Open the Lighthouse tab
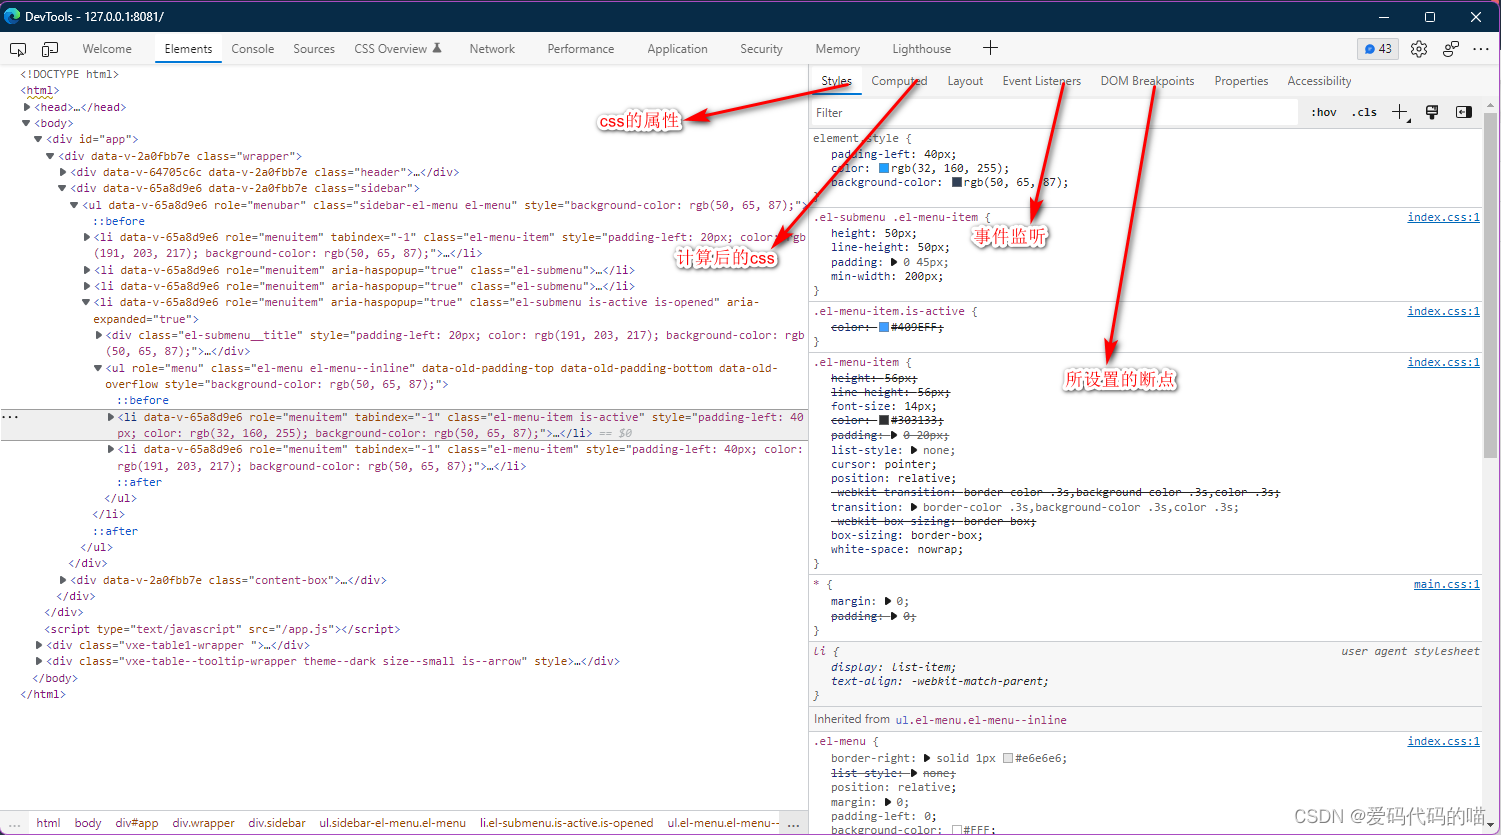 pyautogui.click(x=922, y=48)
